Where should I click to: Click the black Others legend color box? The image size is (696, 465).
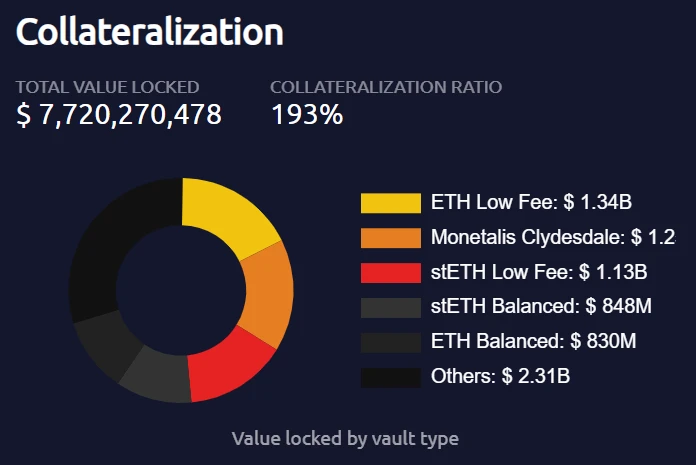(x=391, y=376)
